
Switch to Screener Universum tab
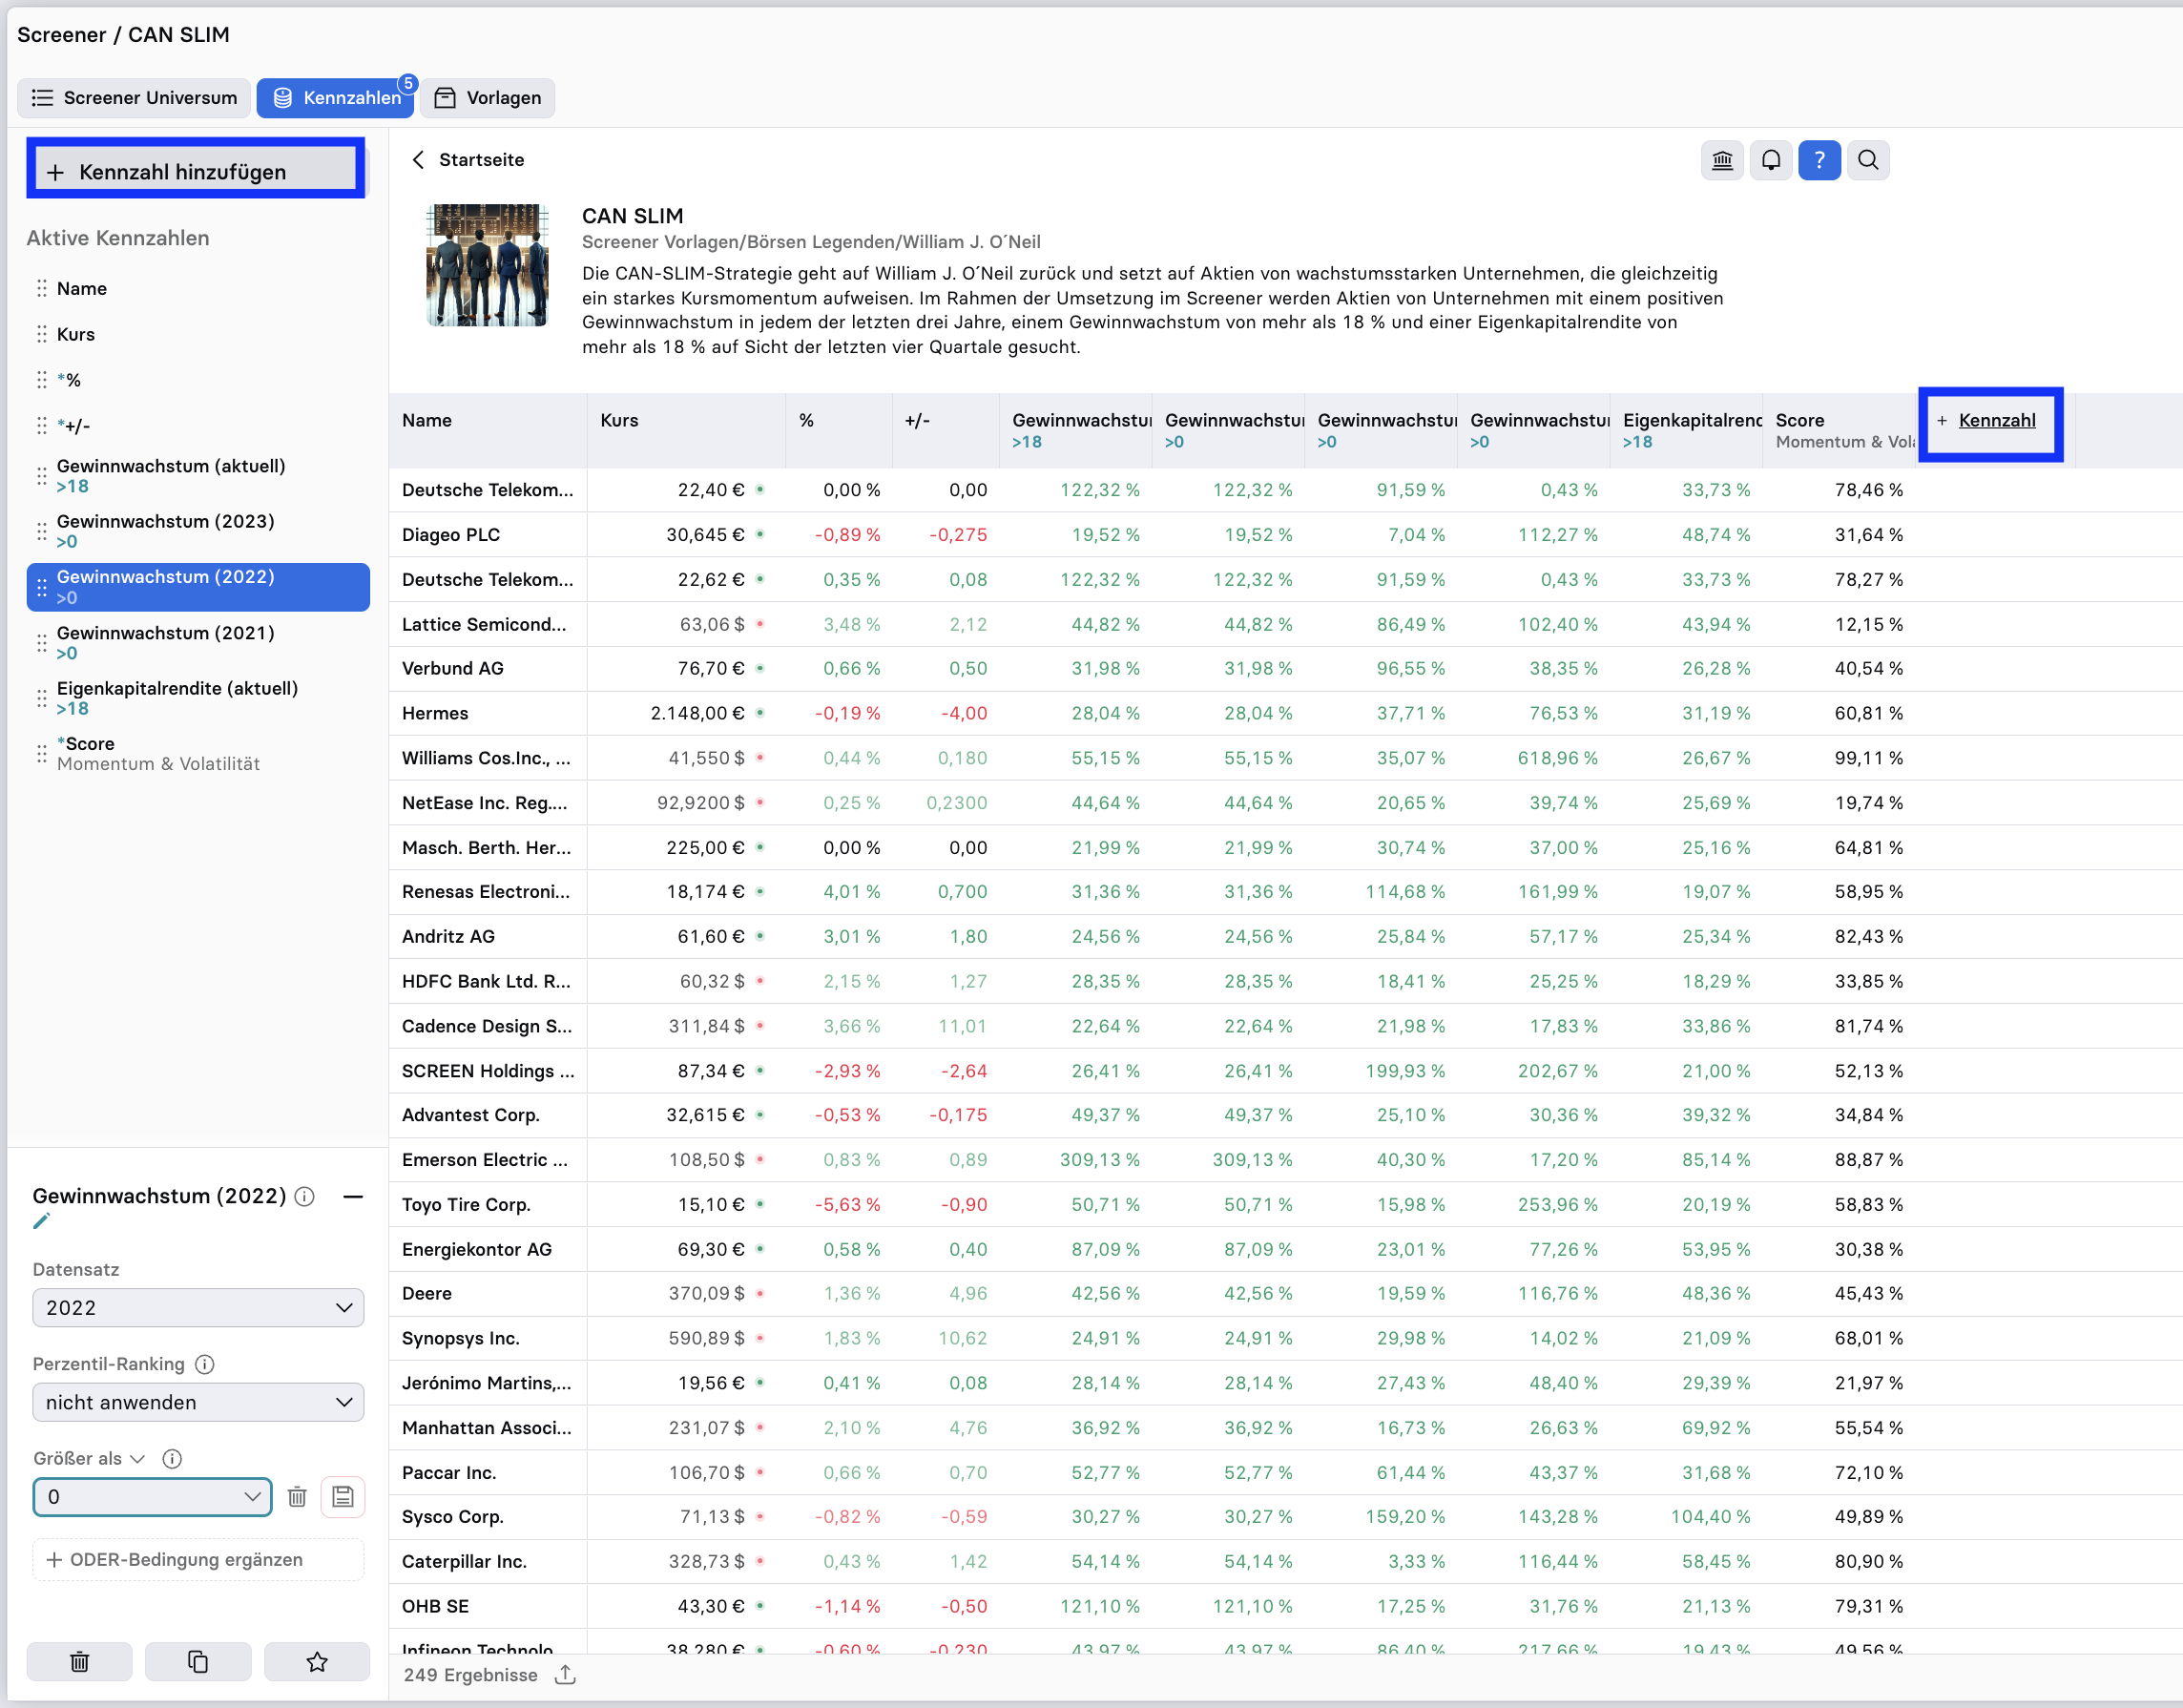pyautogui.click(x=134, y=98)
